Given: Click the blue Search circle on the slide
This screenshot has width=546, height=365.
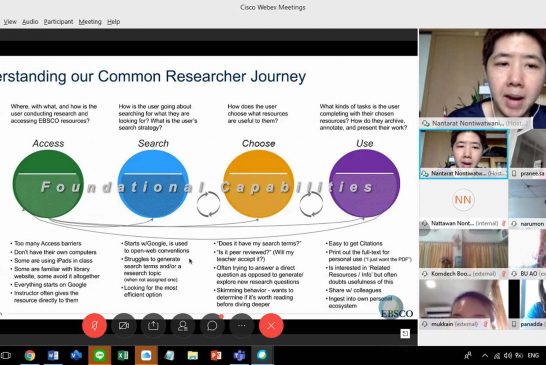Looking at the screenshot, I should (x=153, y=184).
